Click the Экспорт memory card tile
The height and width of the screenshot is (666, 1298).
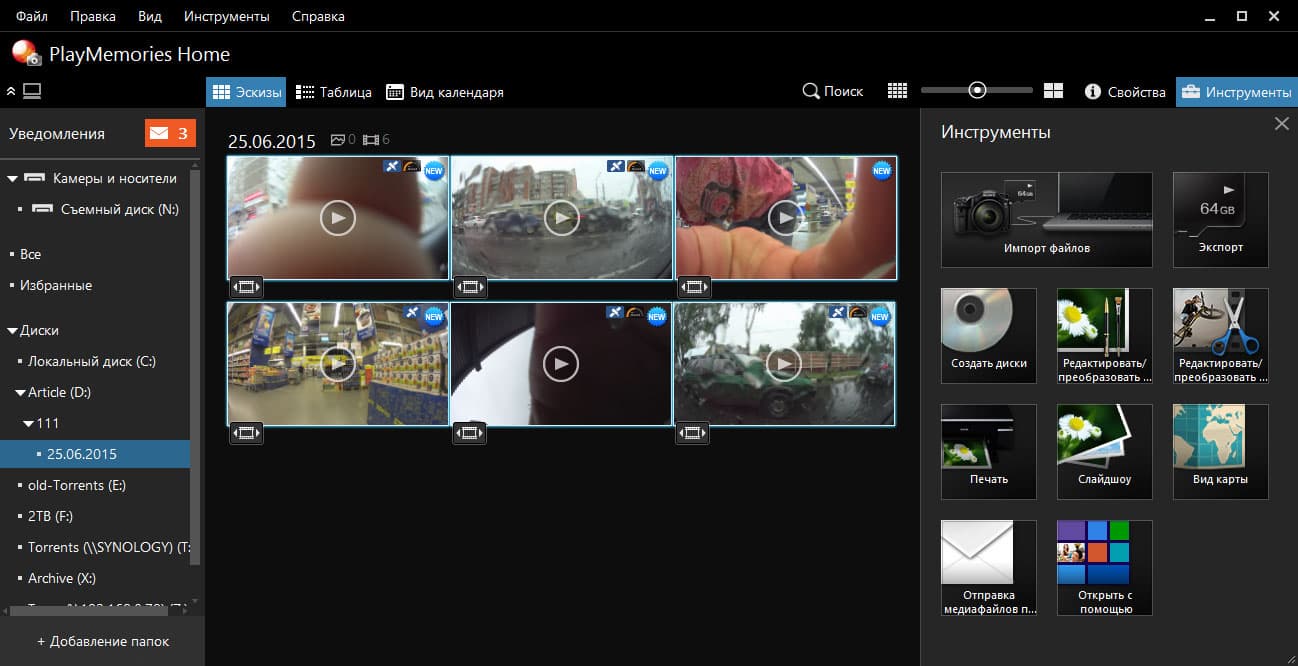click(1220, 220)
